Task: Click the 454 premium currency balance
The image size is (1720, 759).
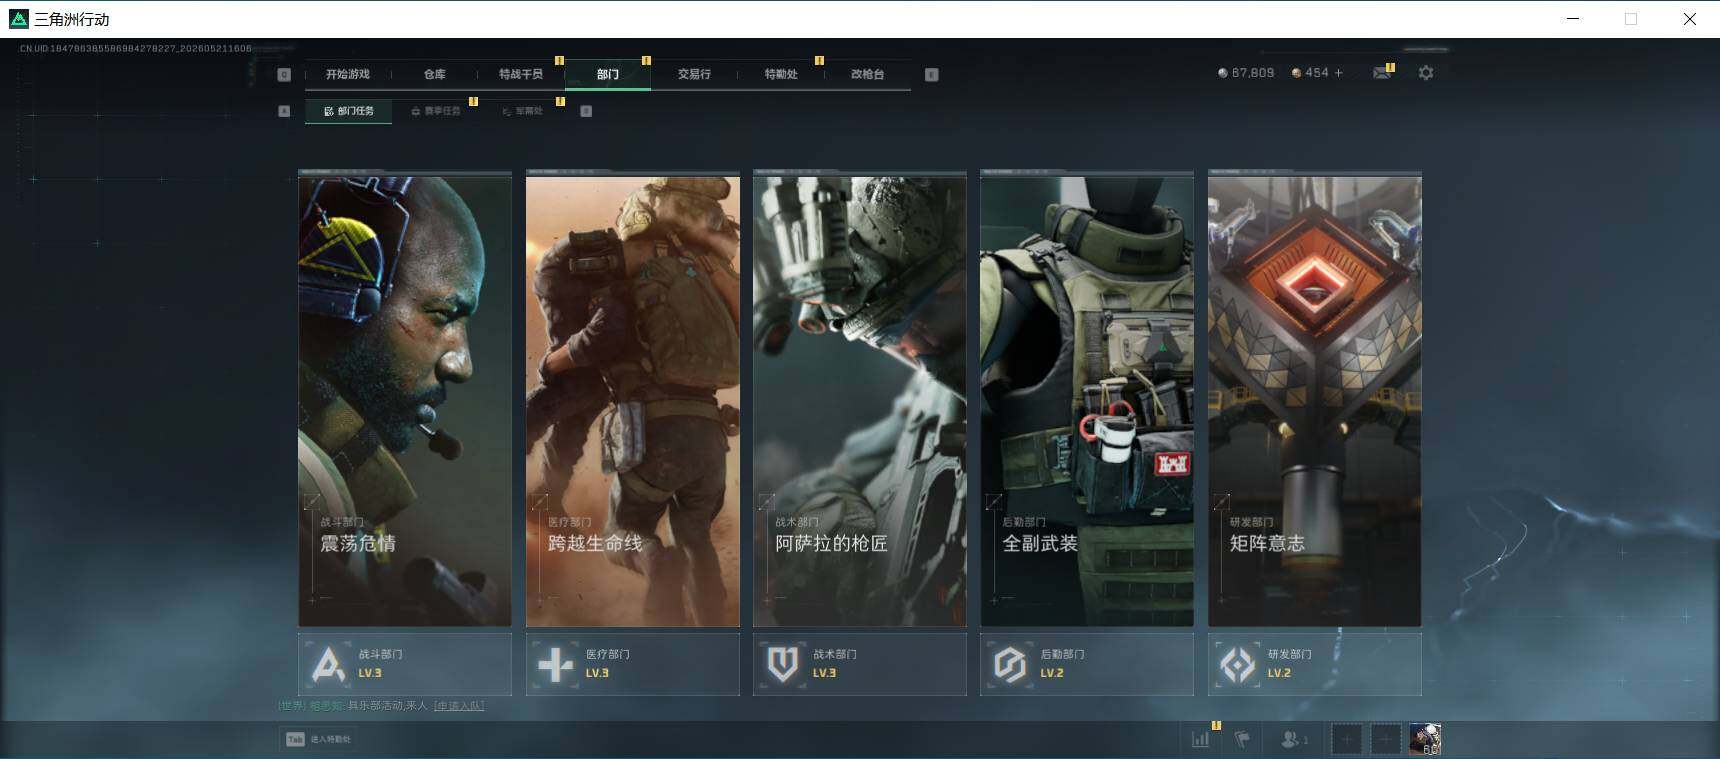Action: click(1311, 73)
